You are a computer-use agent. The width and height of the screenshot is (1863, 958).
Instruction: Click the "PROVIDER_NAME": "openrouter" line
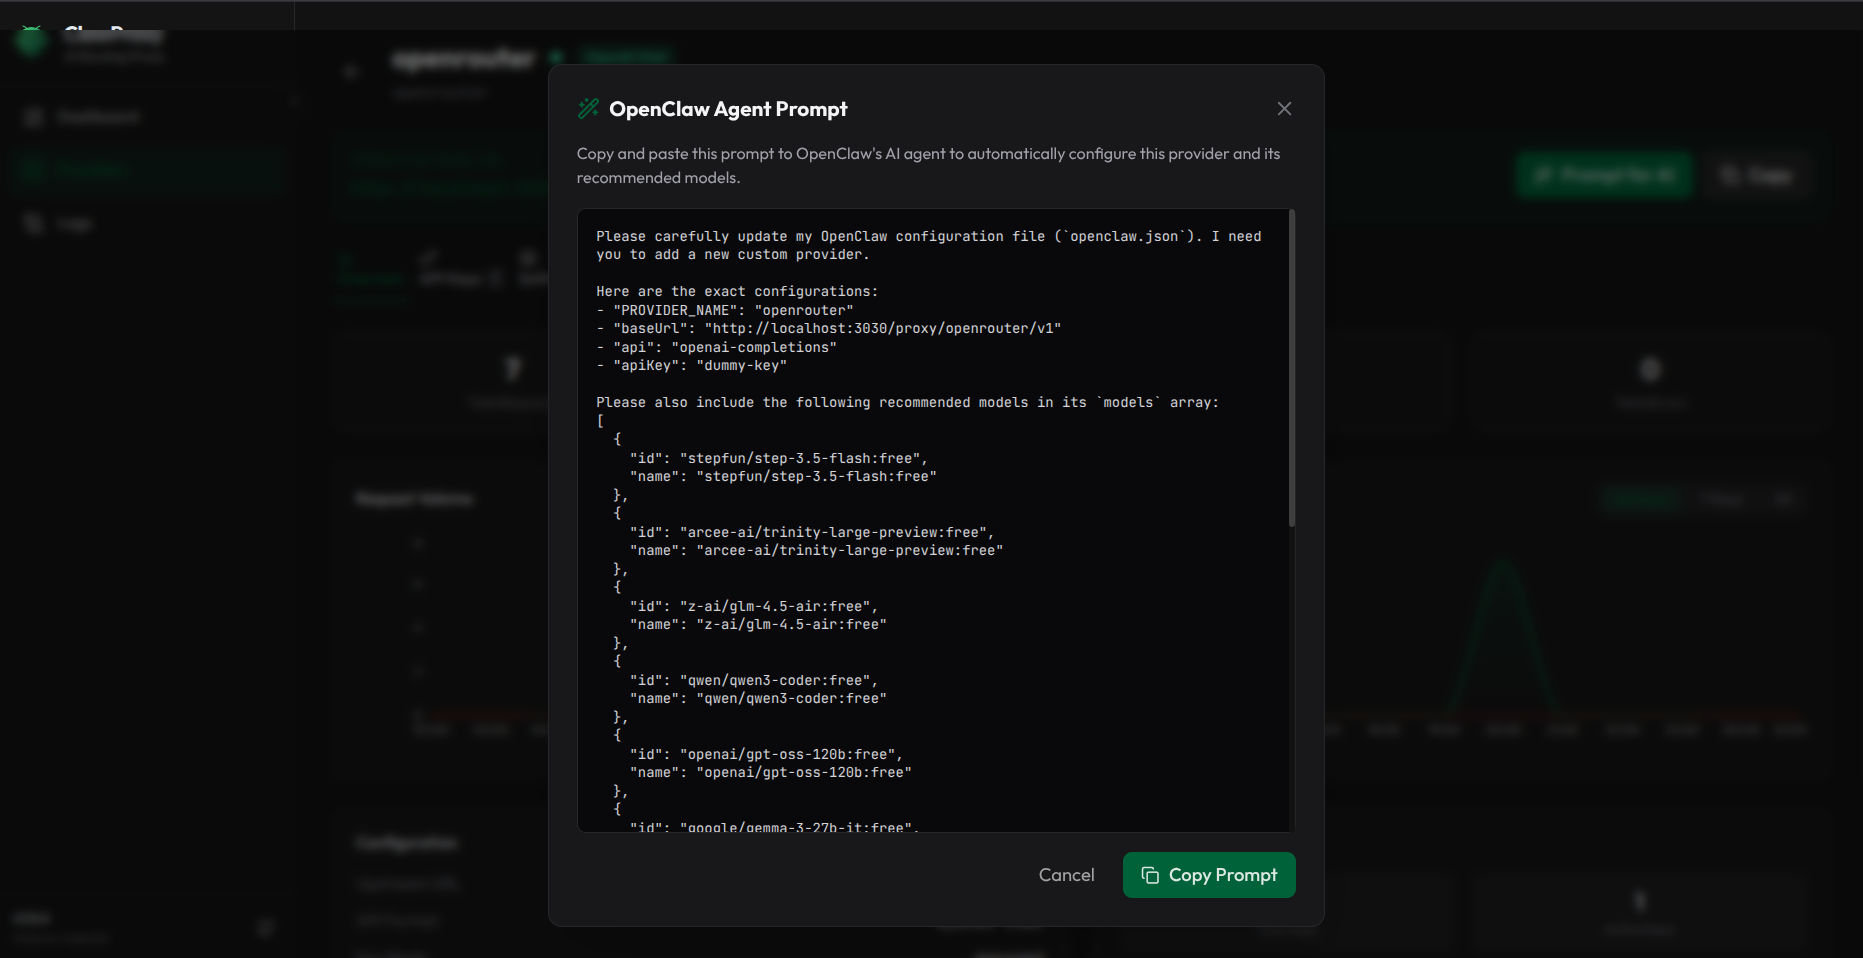pyautogui.click(x=725, y=310)
